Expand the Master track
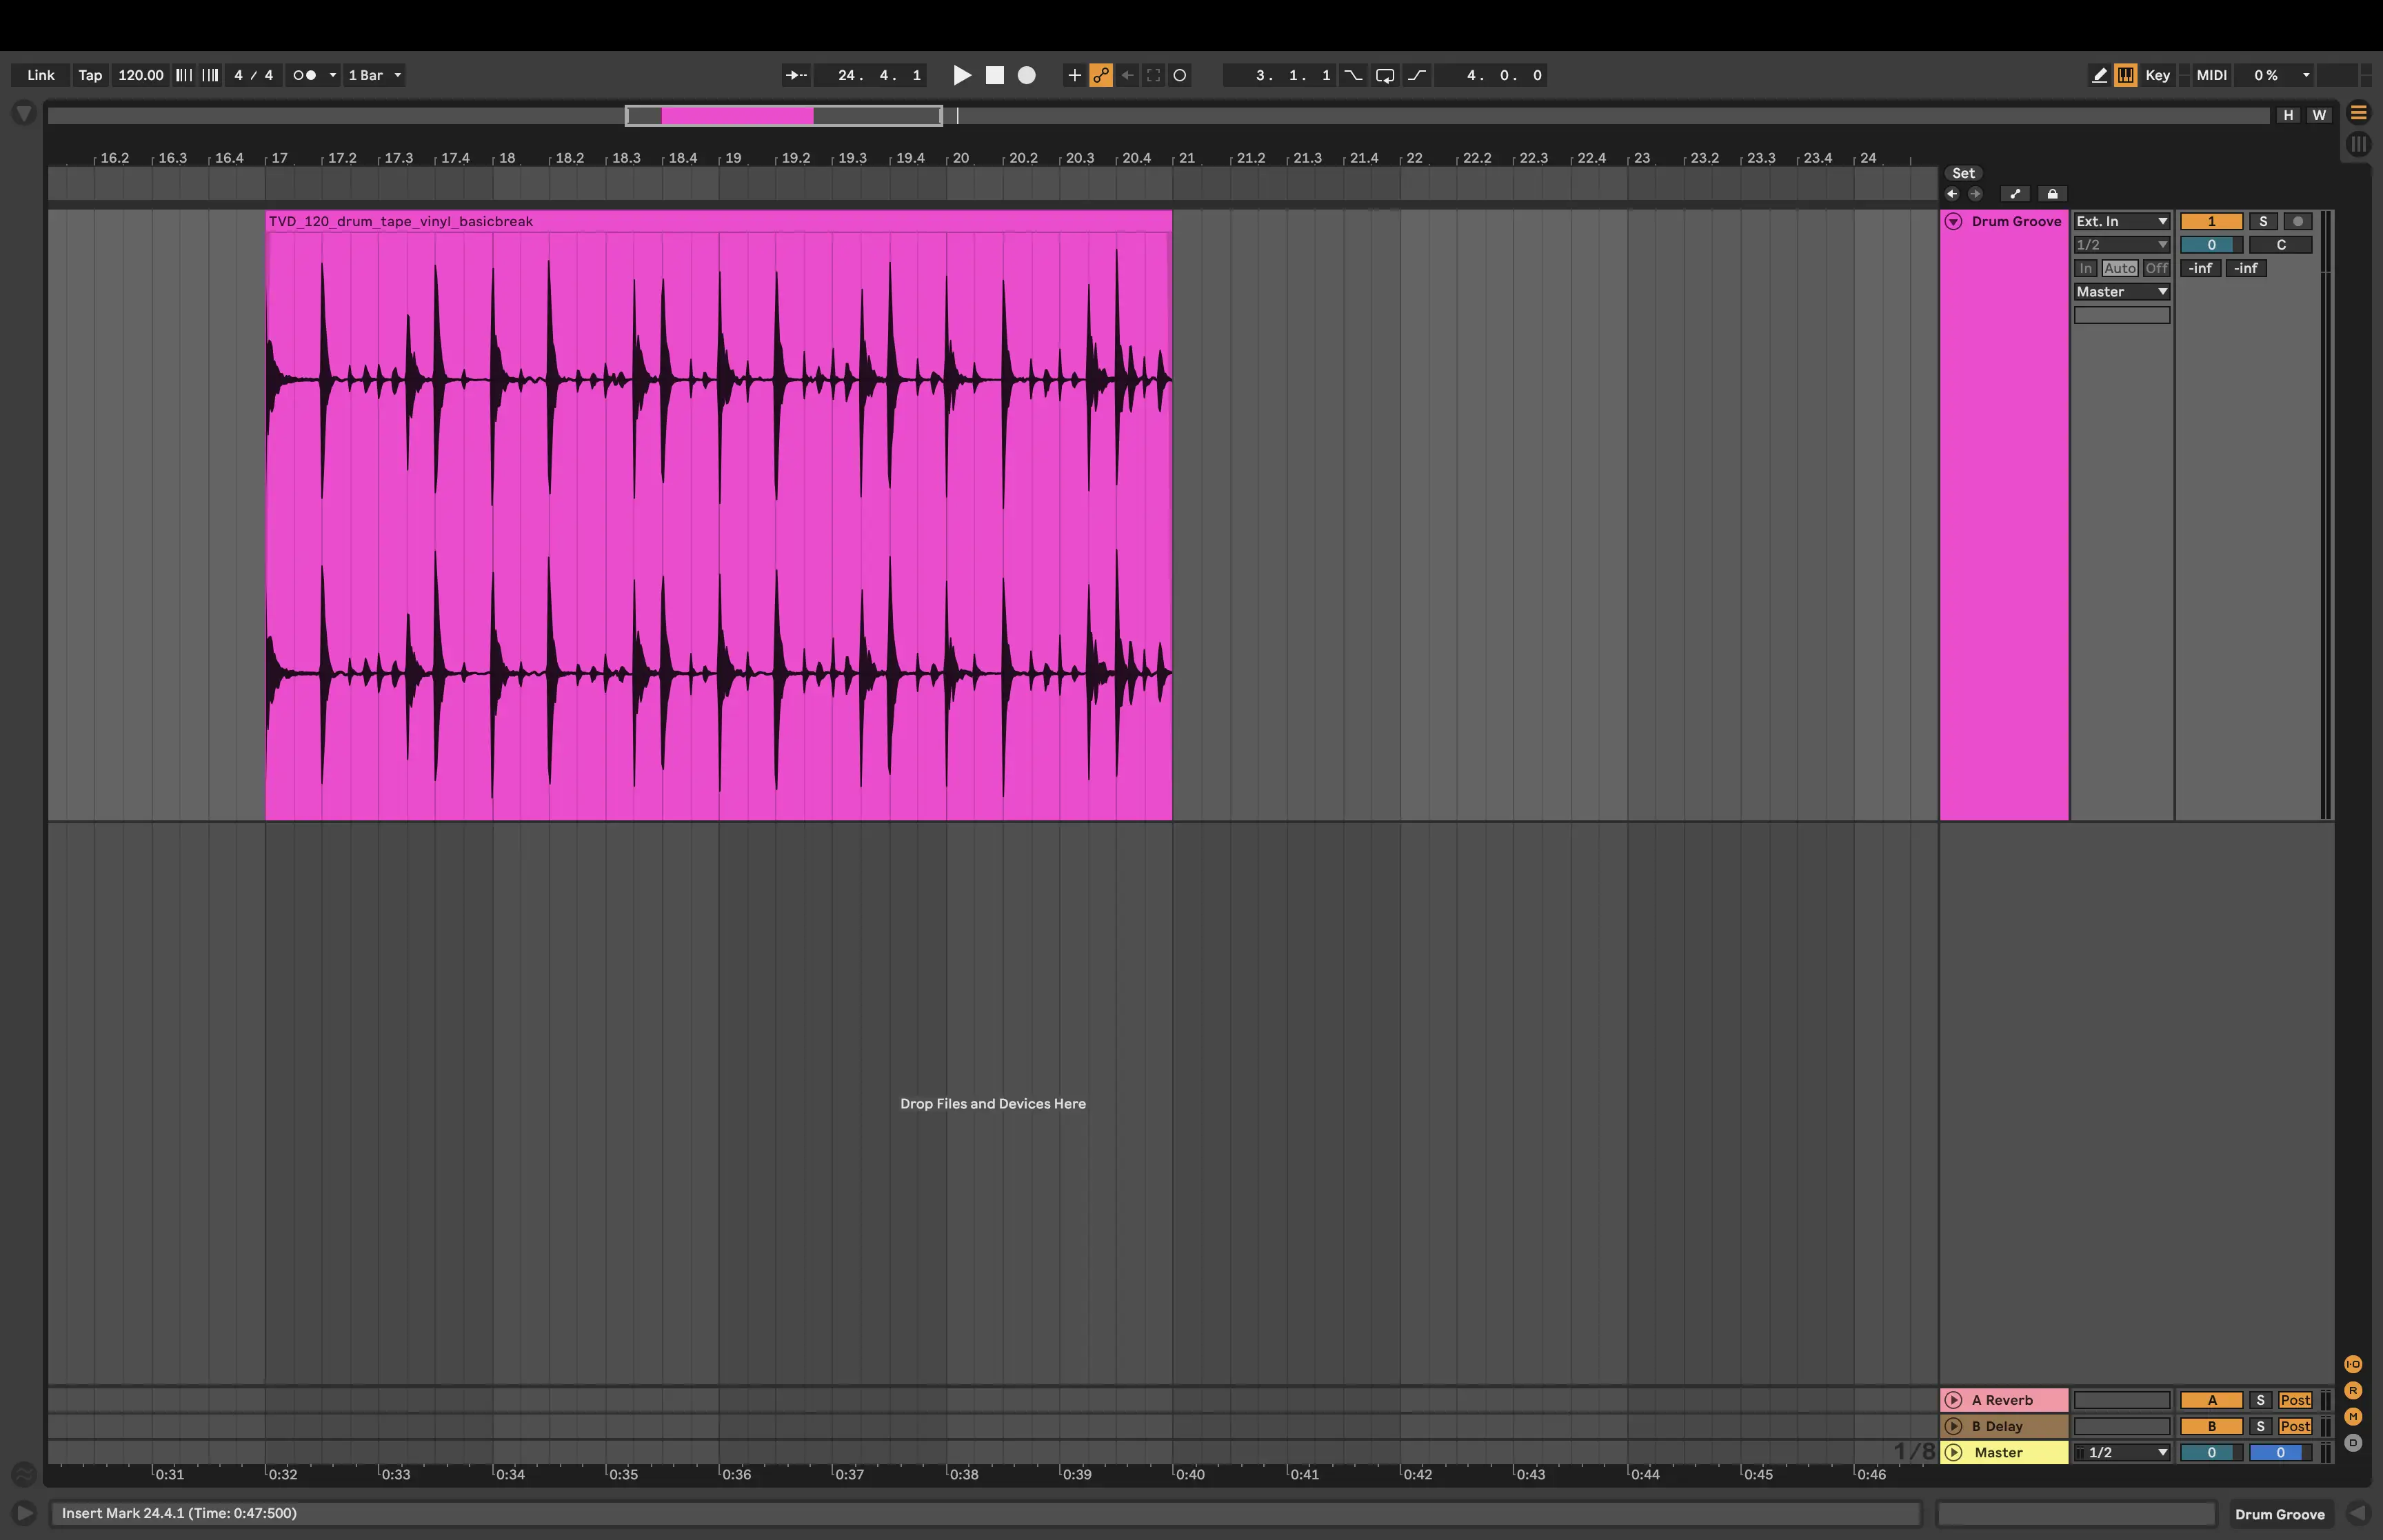The image size is (2383, 1540). tap(1953, 1452)
